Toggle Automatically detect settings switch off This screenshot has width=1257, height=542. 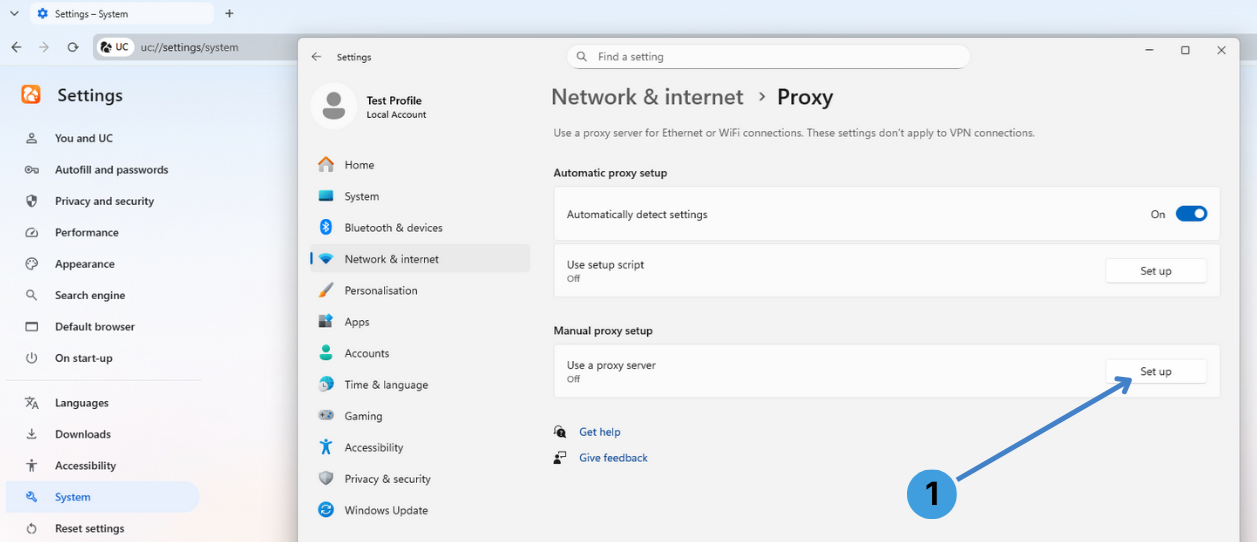click(1191, 214)
